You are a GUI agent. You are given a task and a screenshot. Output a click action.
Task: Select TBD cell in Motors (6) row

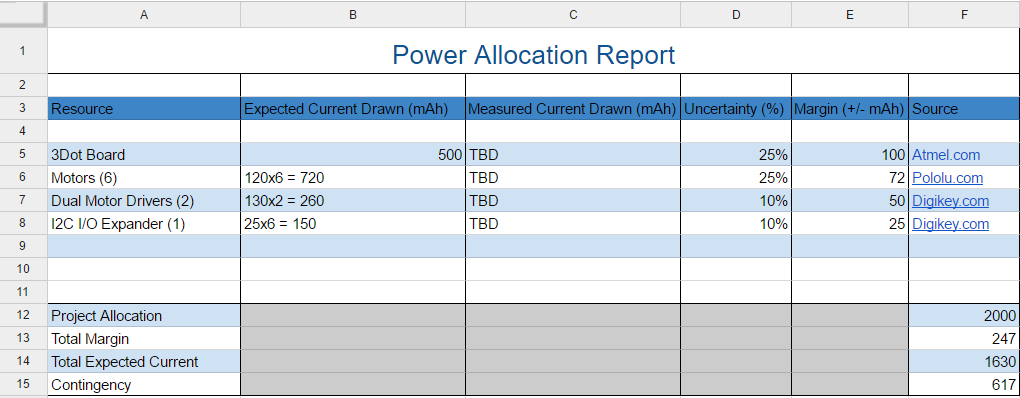pos(573,178)
